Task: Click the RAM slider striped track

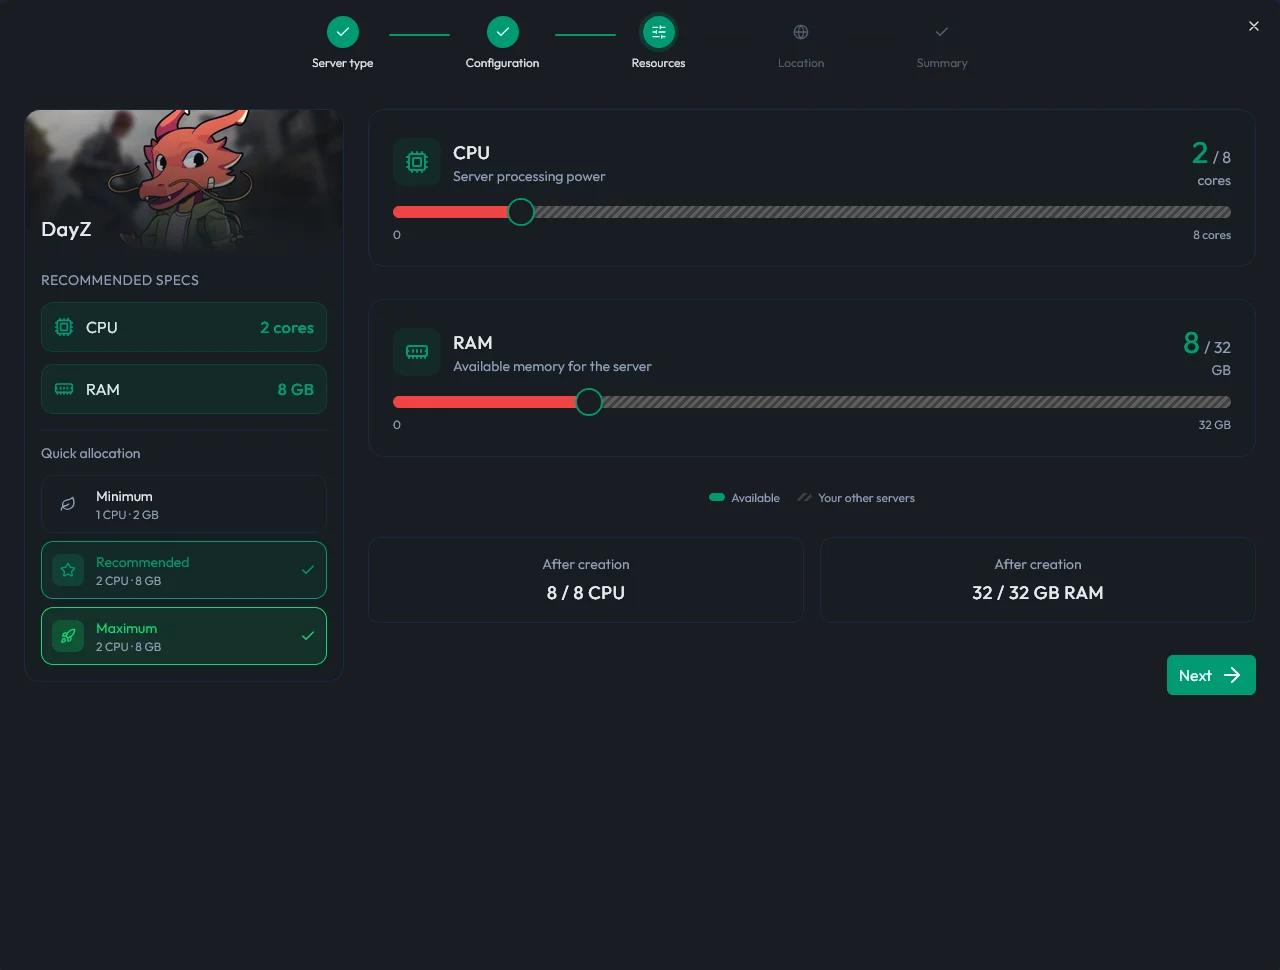Action: pyautogui.click(x=916, y=402)
